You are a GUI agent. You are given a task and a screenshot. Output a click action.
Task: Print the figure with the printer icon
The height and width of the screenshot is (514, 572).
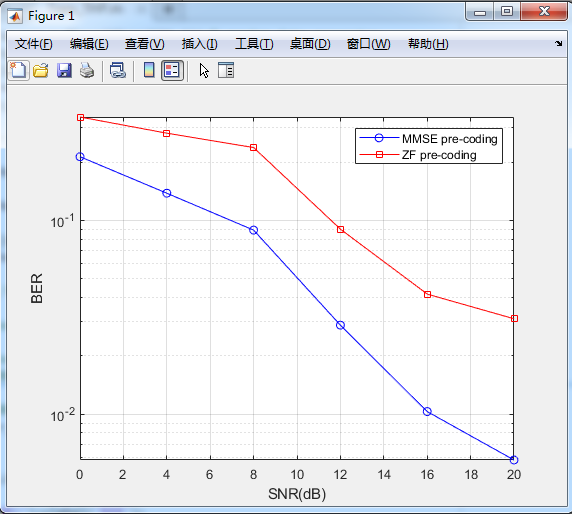(x=87, y=70)
